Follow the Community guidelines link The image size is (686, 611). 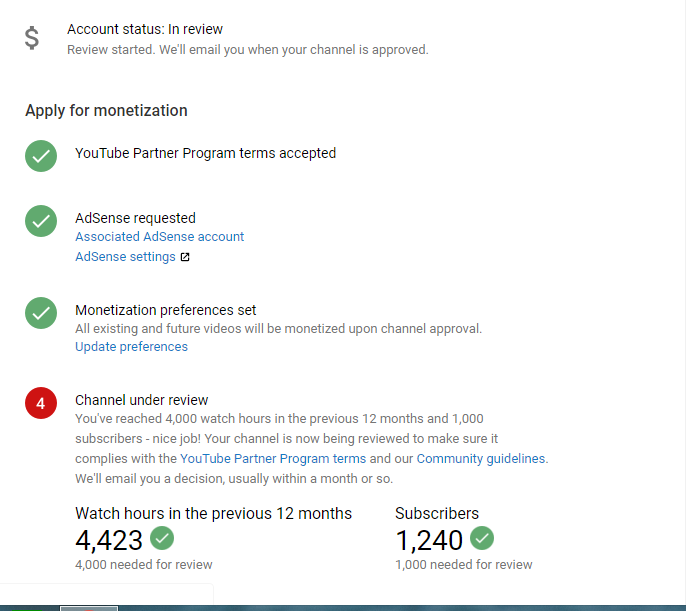[x=481, y=458]
